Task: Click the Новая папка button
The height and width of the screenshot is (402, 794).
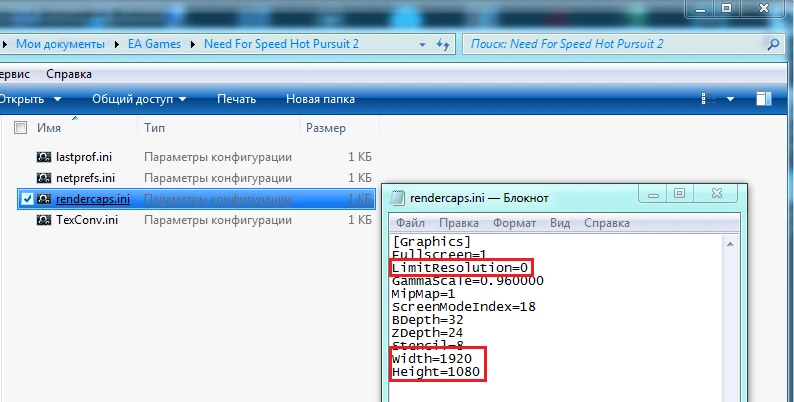Action: coord(320,99)
